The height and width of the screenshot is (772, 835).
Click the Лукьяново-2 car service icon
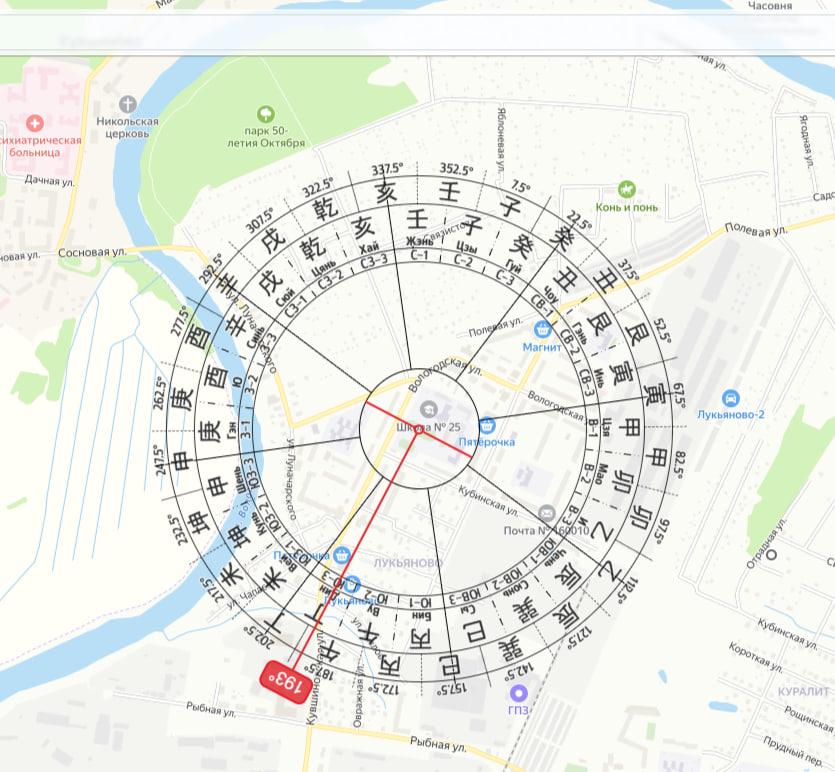click(x=730, y=398)
